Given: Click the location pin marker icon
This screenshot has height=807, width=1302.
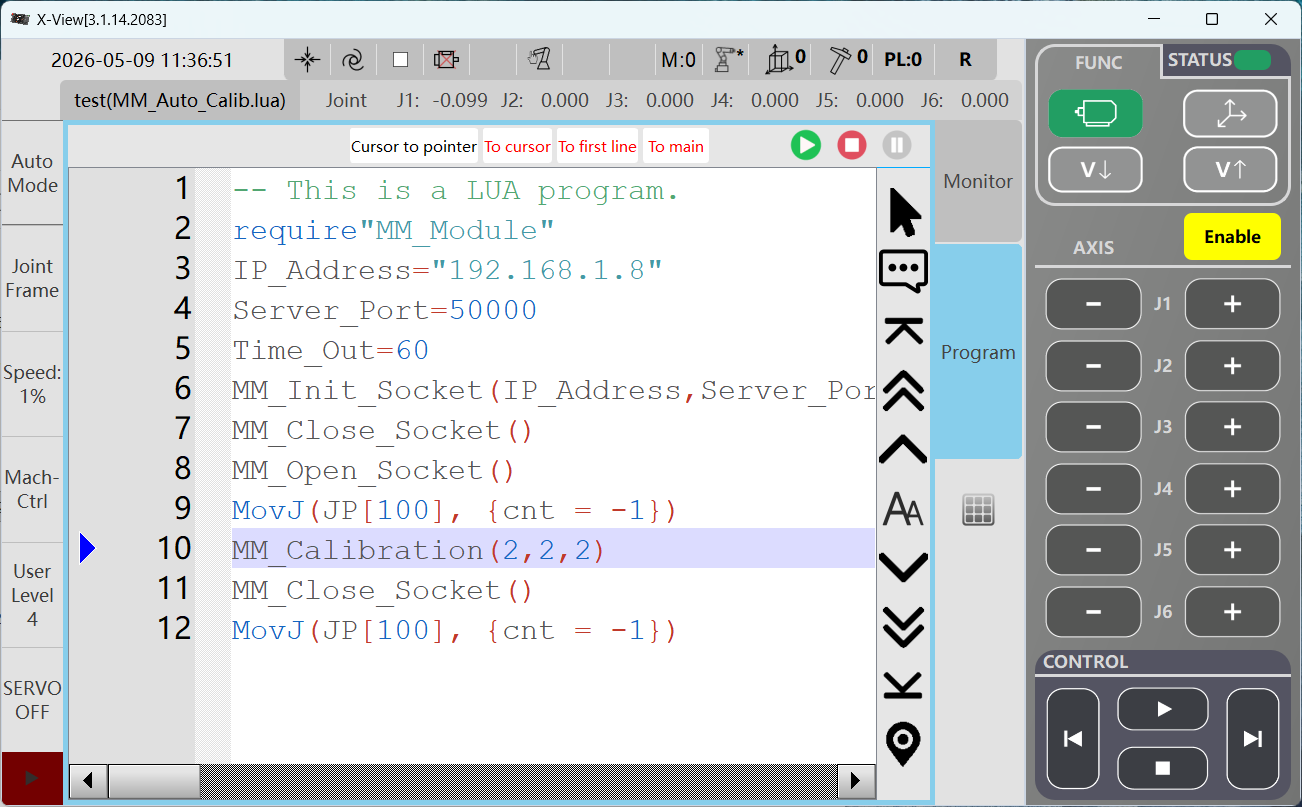Looking at the screenshot, I should 904,745.
